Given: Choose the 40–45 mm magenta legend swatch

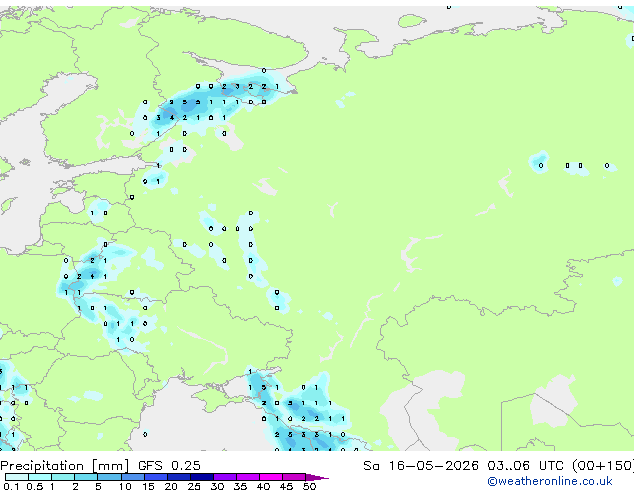Looking at the screenshot, I should coord(271,477).
